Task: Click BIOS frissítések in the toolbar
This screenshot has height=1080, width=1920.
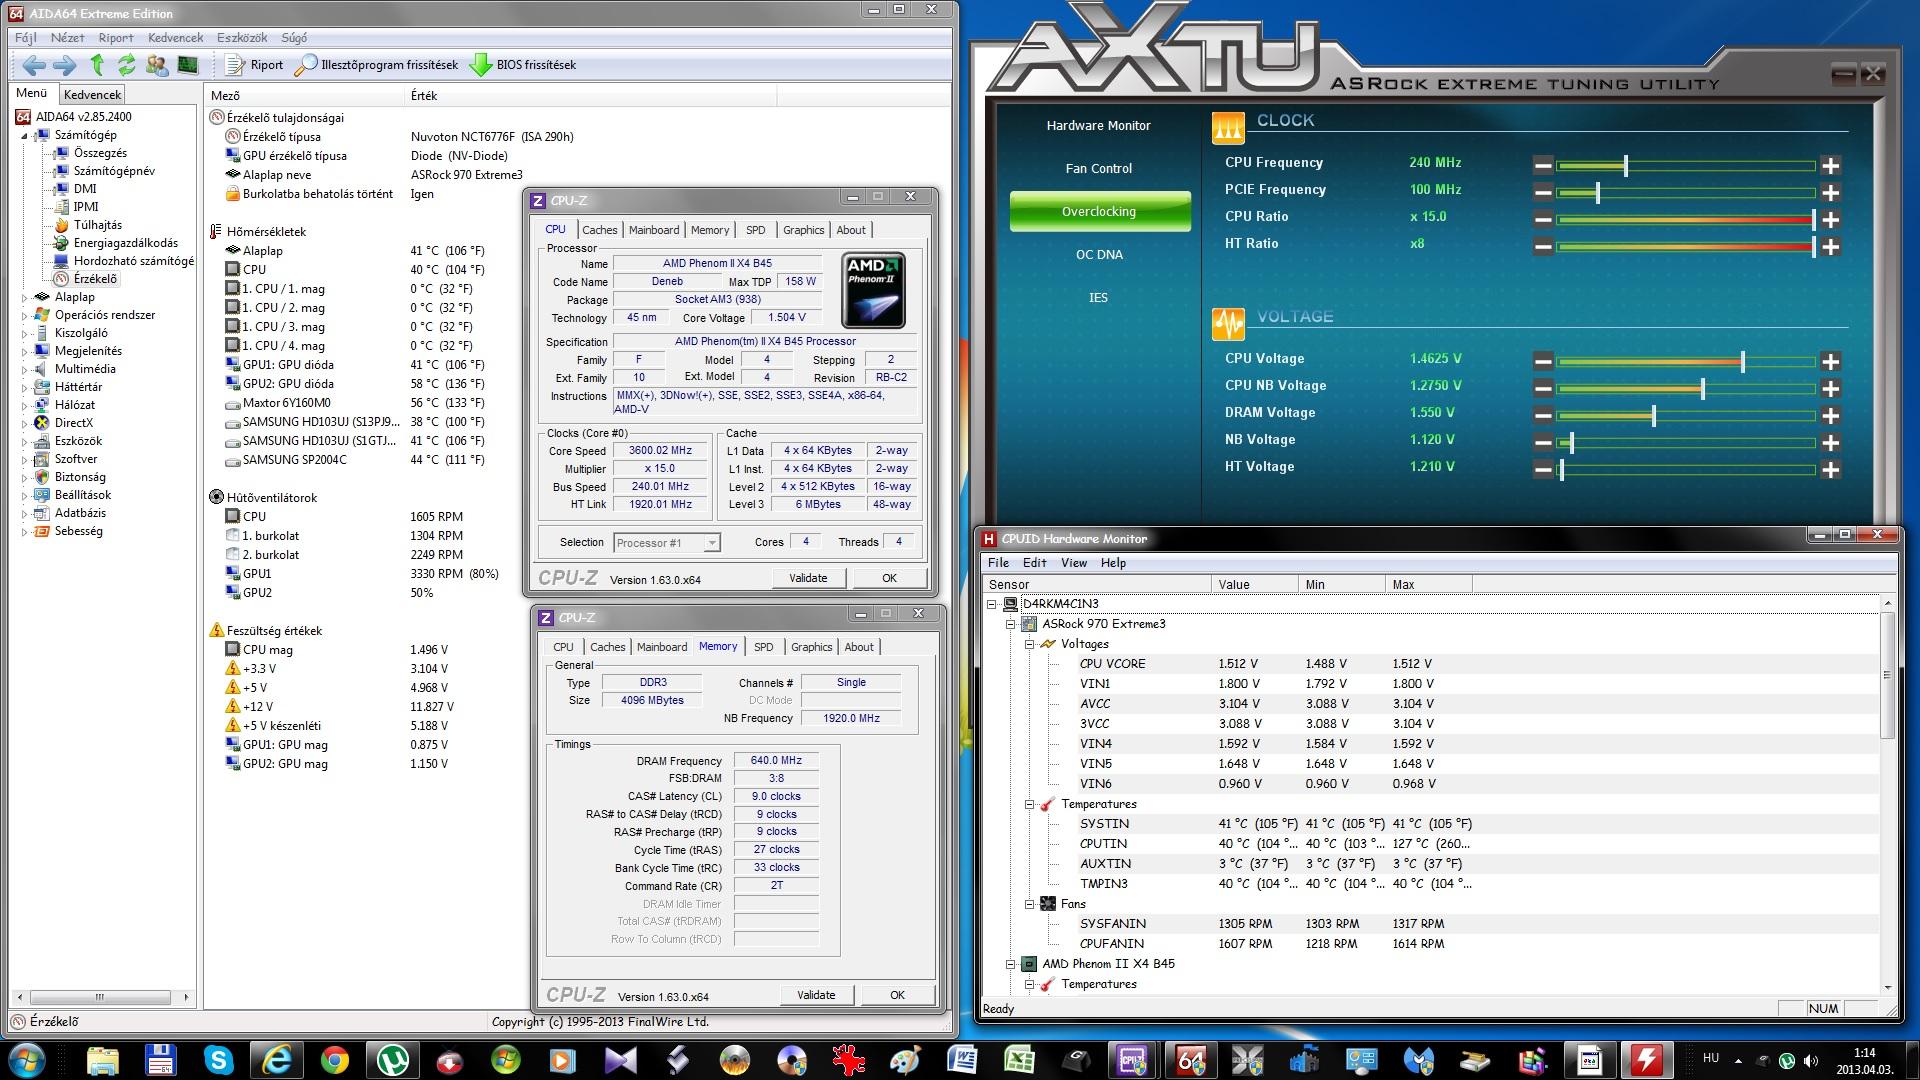Action: (523, 65)
